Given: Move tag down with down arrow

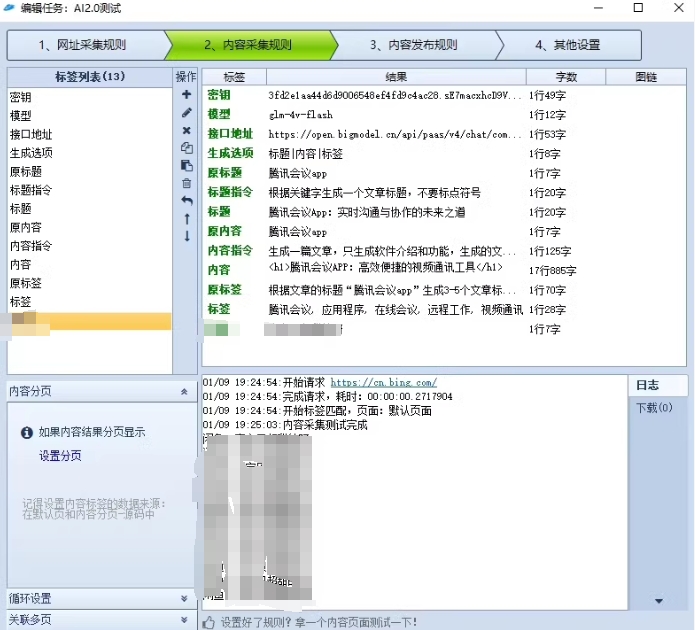Looking at the screenshot, I should (x=187, y=236).
